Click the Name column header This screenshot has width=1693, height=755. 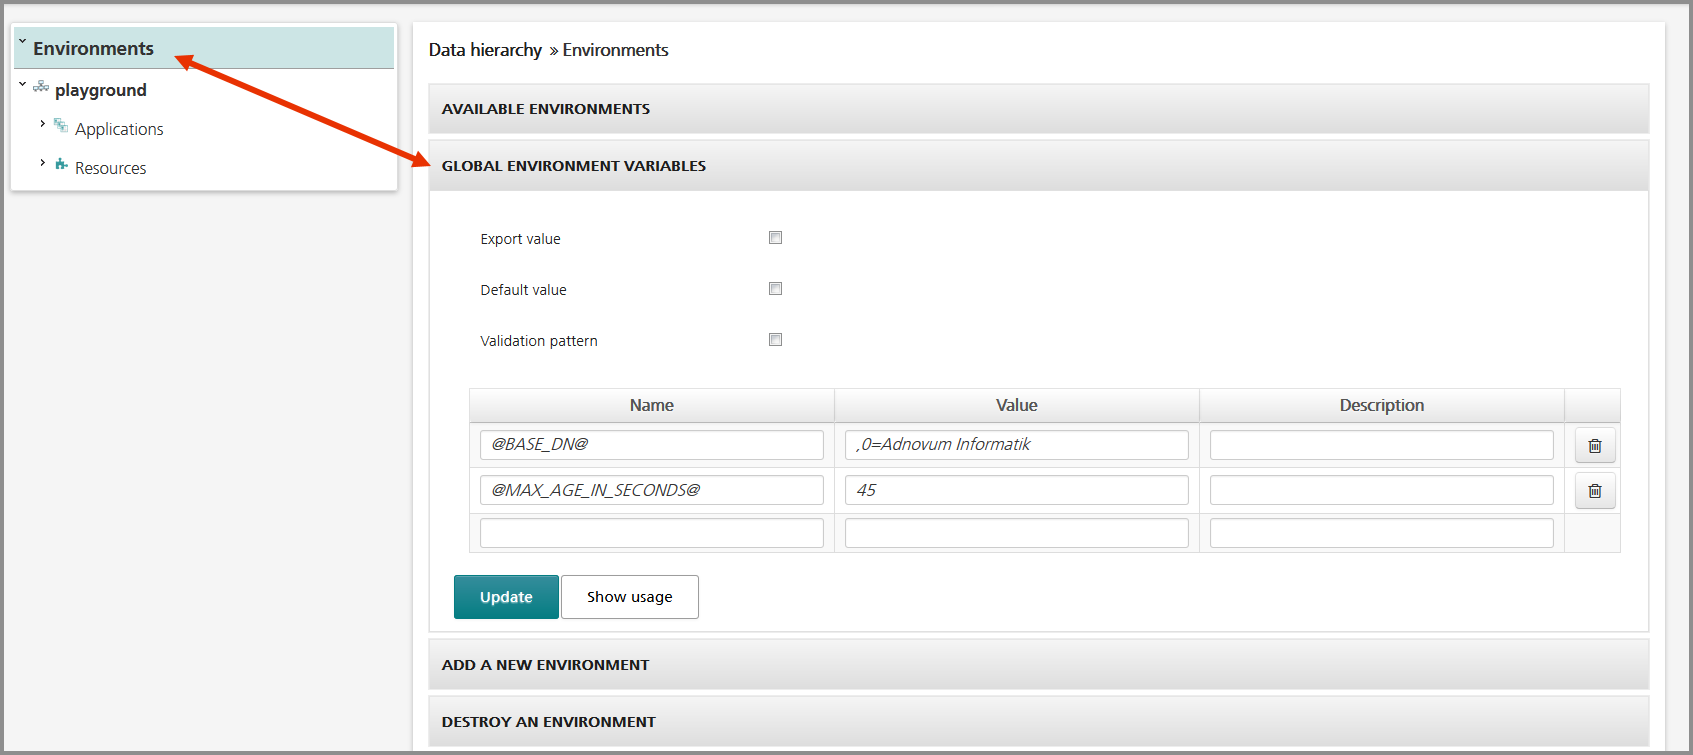(652, 405)
